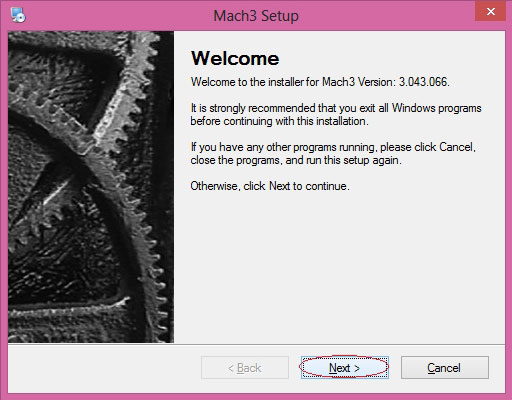Click the Mach3 installer icon in title bar

[x=18, y=15]
